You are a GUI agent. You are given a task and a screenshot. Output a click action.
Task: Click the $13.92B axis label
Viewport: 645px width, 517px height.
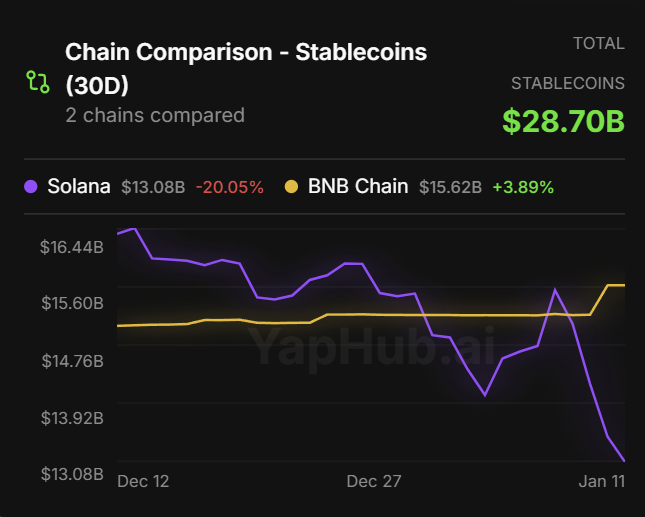click(72, 417)
